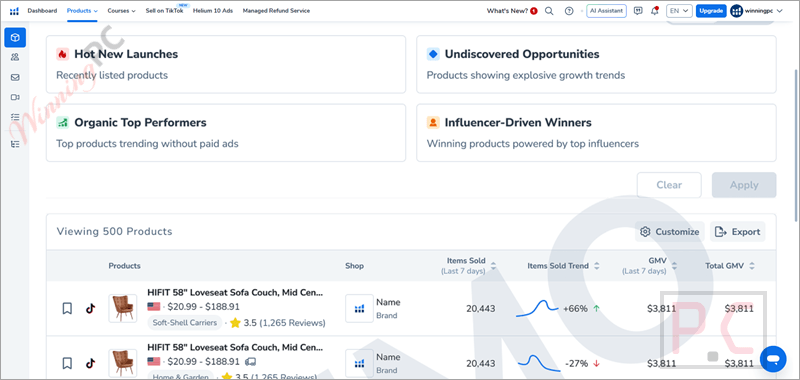Bookmark the second HIFIT Loveseat row
This screenshot has height=380, width=800.
[x=67, y=363]
